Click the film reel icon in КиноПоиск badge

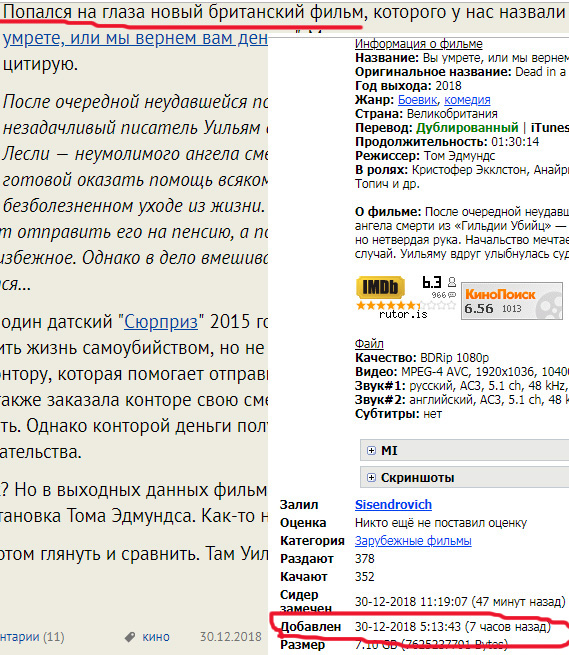(x=549, y=305)
